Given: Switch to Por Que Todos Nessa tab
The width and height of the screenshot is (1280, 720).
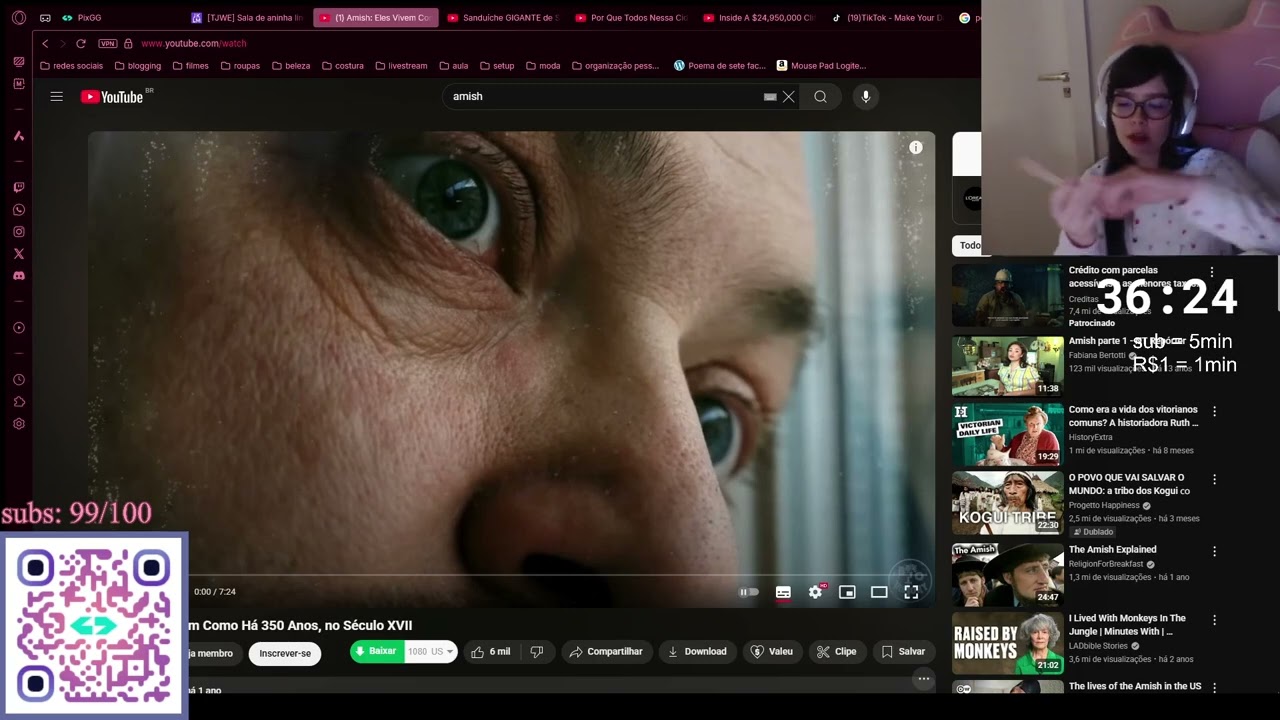Looking at the screenshot, I should point(632,18).
